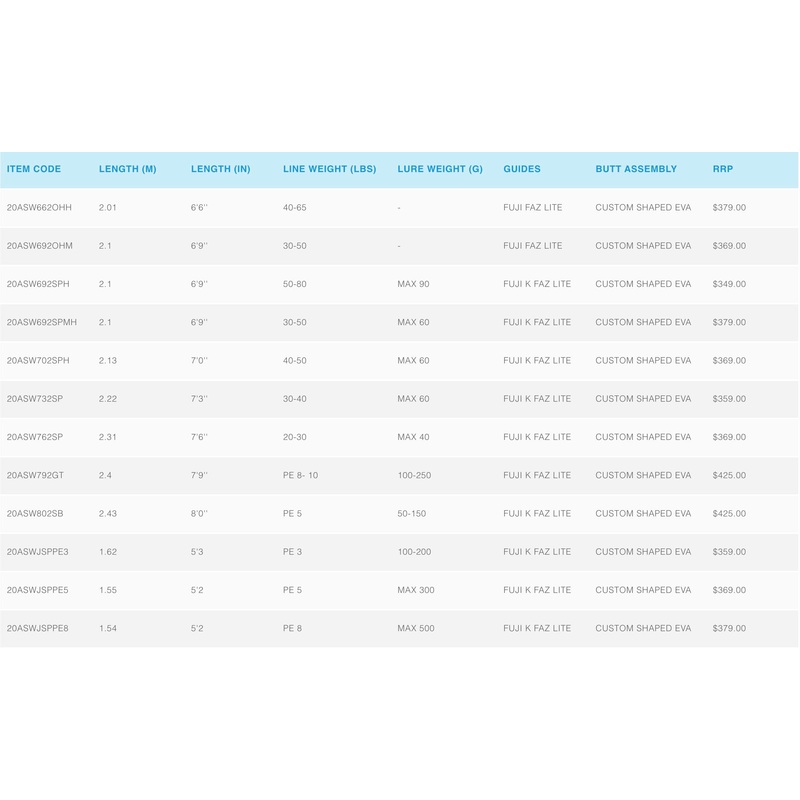Viewport: 800px width, 800px height.
Task: Click the 7'6'' length cell
Action: pos(199,437)
